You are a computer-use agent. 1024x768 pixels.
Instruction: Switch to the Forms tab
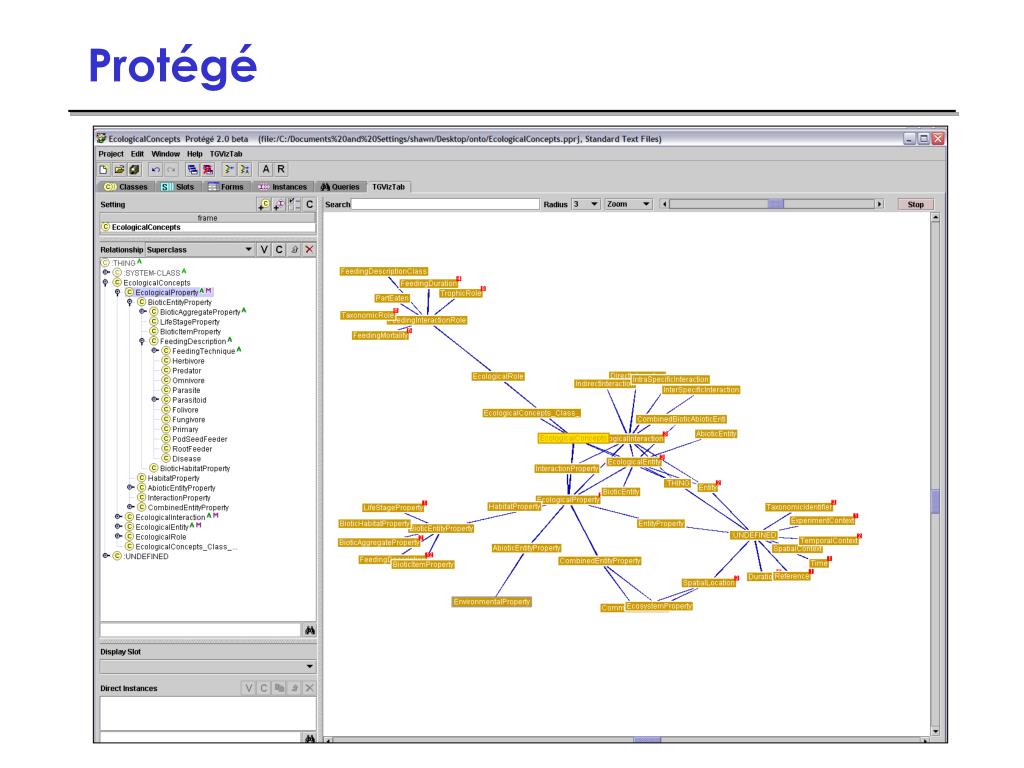point(226,187)
